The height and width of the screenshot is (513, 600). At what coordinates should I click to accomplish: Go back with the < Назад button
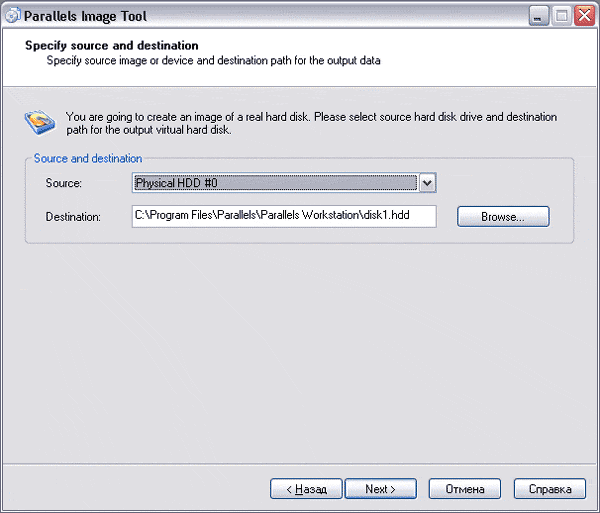point(306,489)
